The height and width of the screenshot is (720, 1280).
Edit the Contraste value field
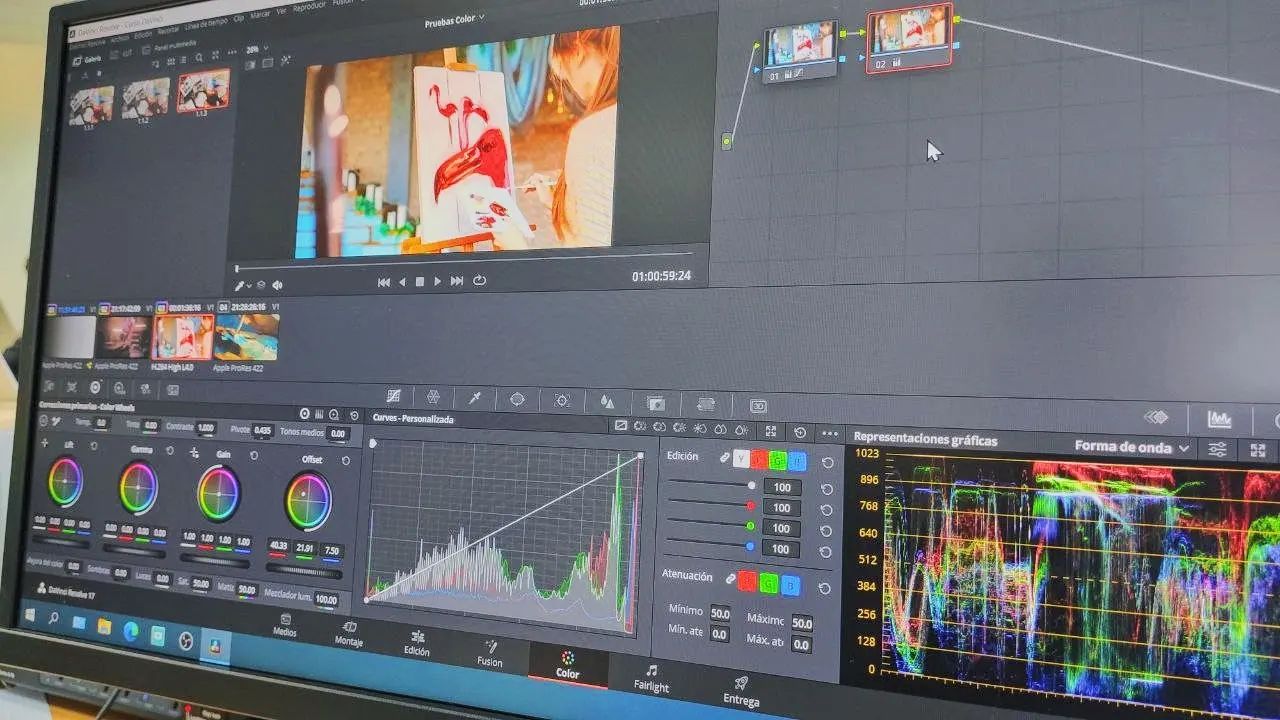(x=206, y=427)
